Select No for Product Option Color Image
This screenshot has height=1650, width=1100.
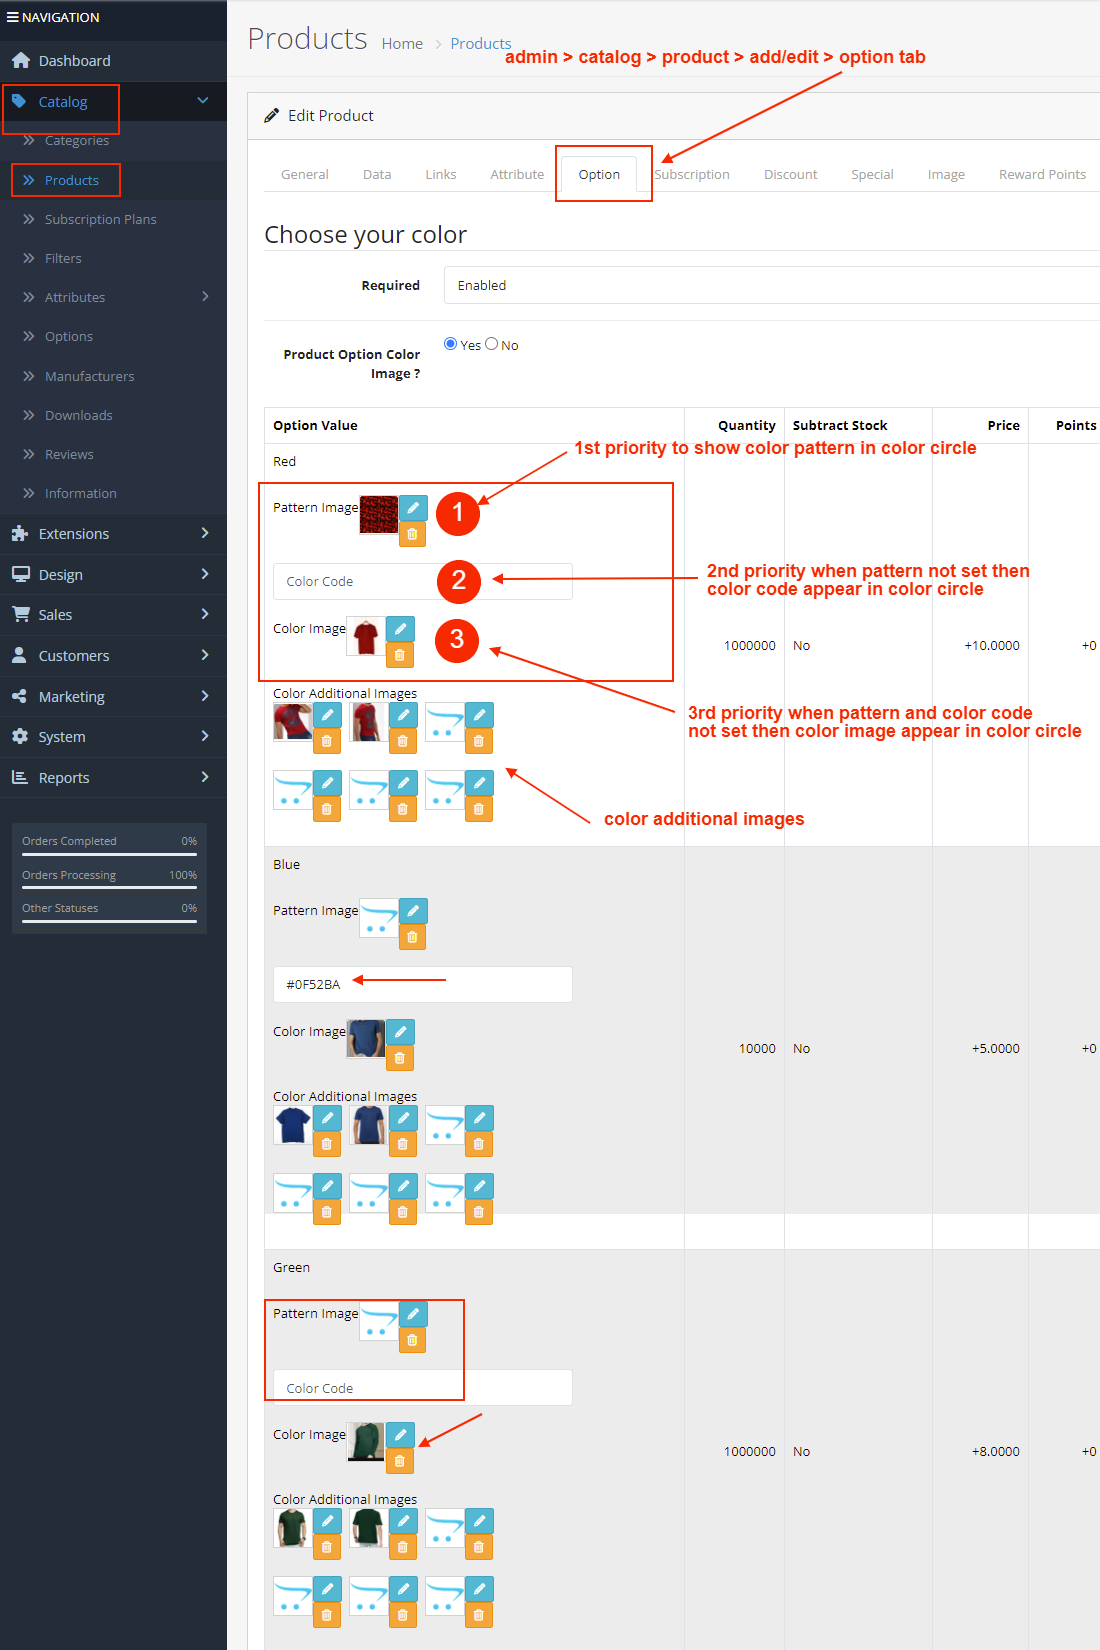click(x=492, y=344)
